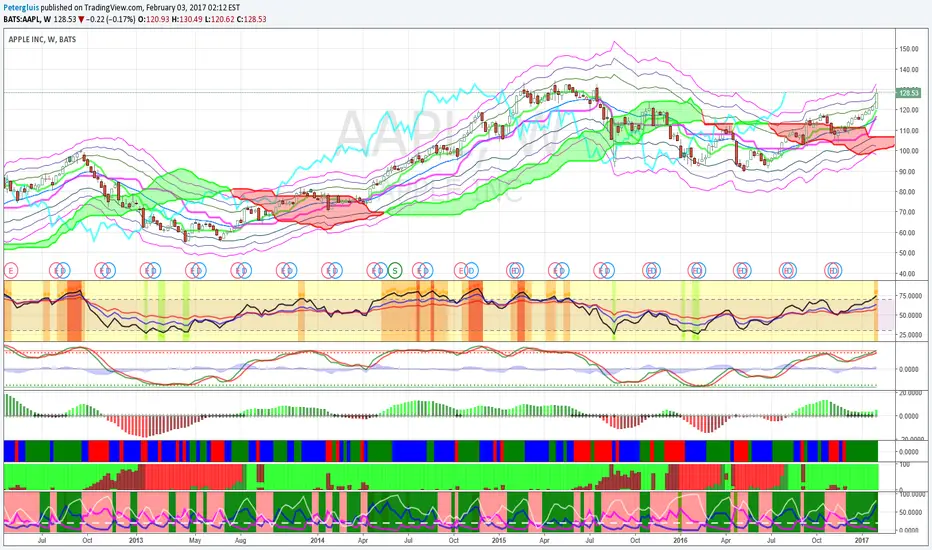
Task: Click the Aug label on time axis
Action: coord(240,540)
